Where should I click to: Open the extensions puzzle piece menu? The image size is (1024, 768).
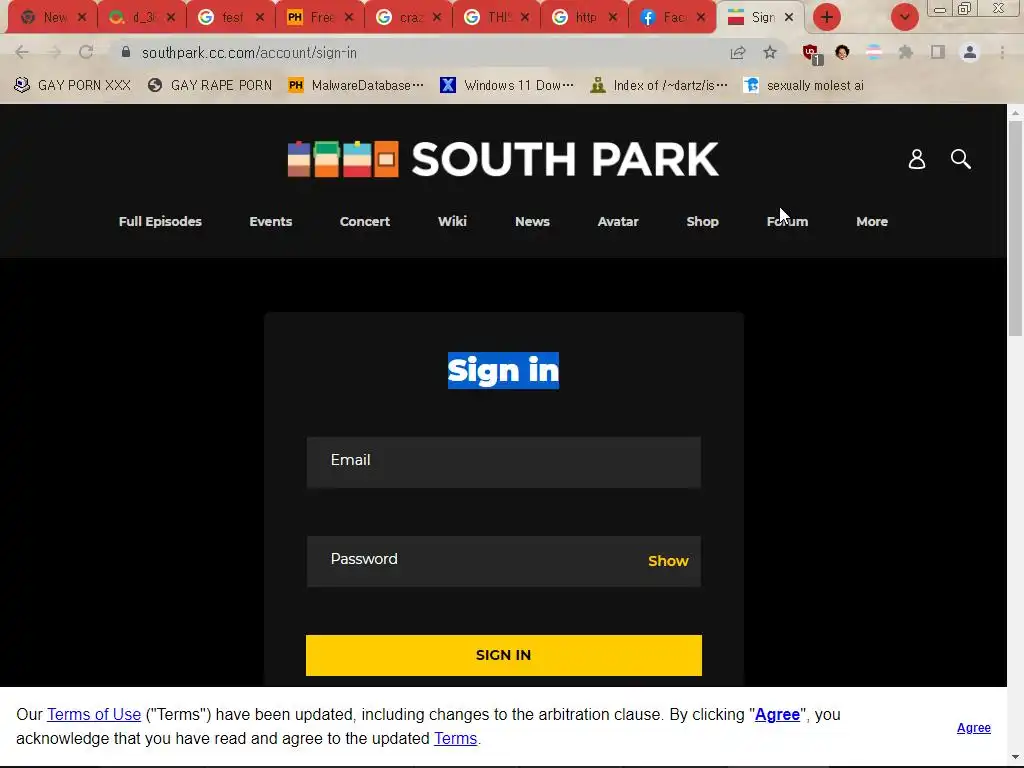coord(906,52)
